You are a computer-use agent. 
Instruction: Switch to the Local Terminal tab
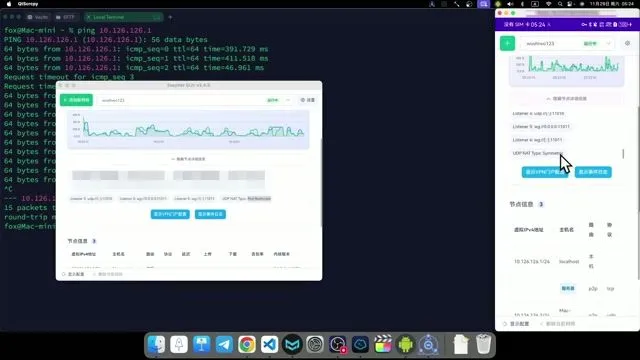coord(123,17)
